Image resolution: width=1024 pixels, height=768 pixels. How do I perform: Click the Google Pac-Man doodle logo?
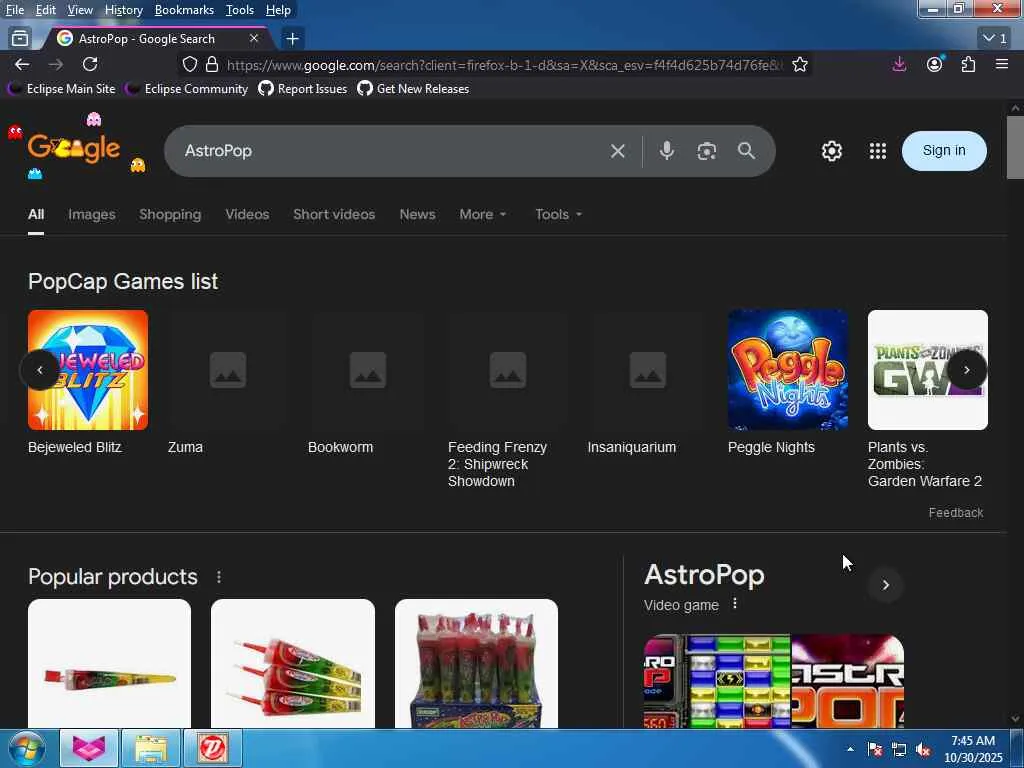coord(74,148)
